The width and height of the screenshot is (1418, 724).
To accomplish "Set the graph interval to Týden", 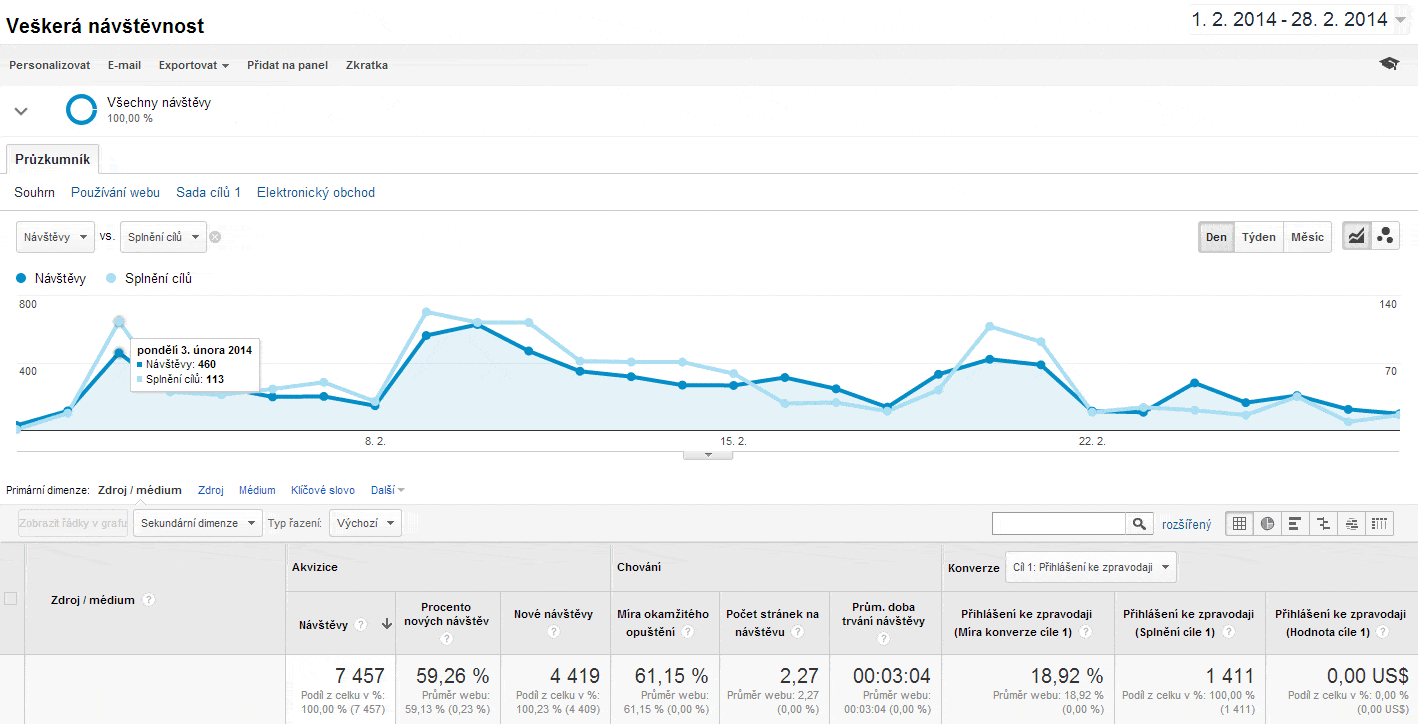I will [1259, 237].
